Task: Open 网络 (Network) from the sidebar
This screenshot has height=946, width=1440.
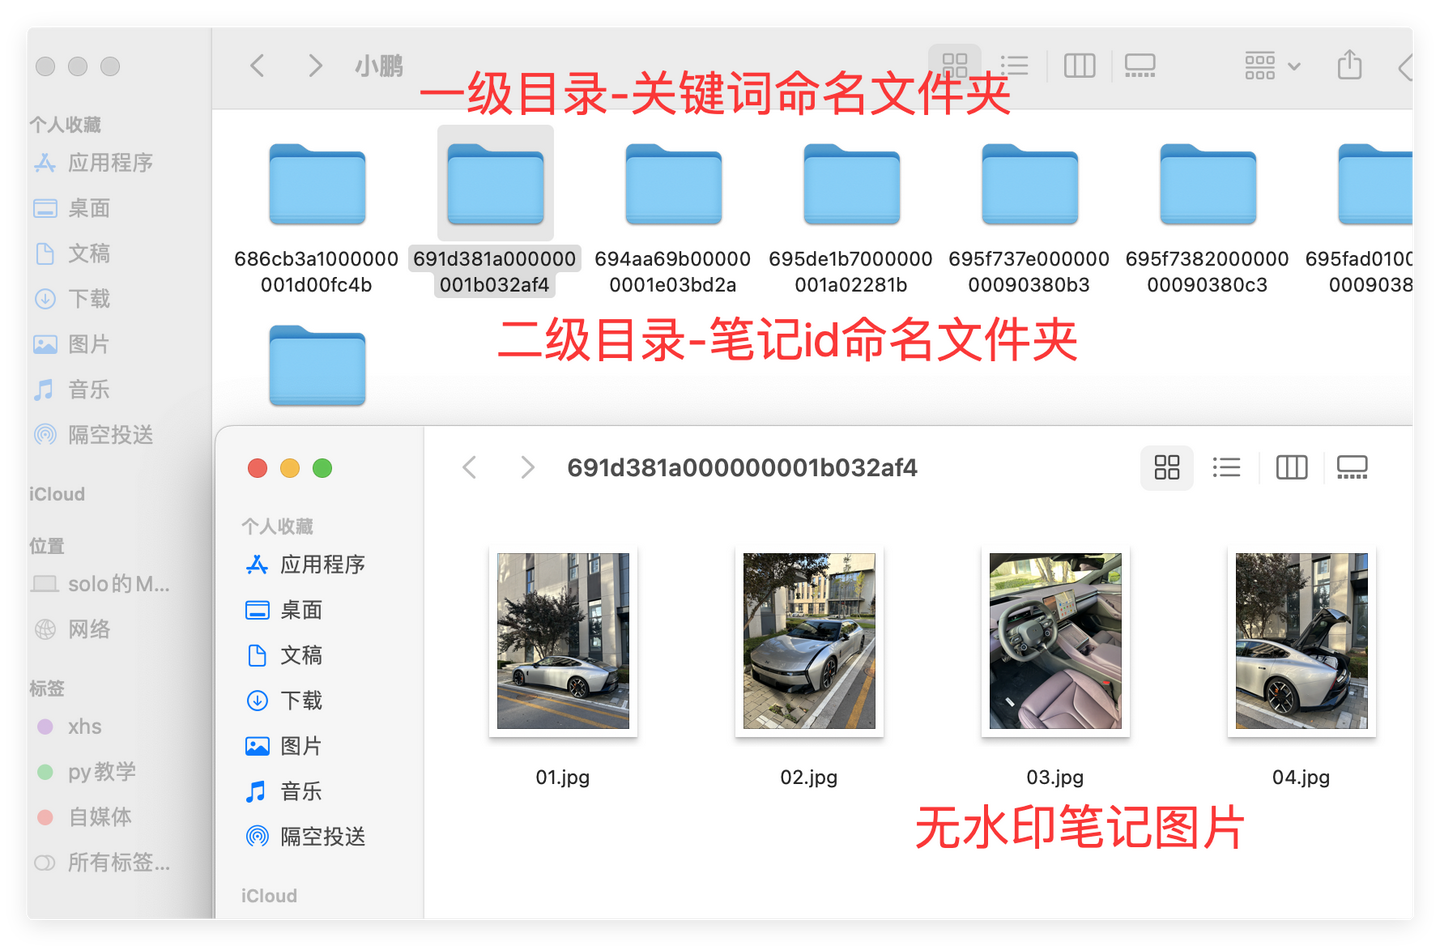Action: tap(87, 629)
